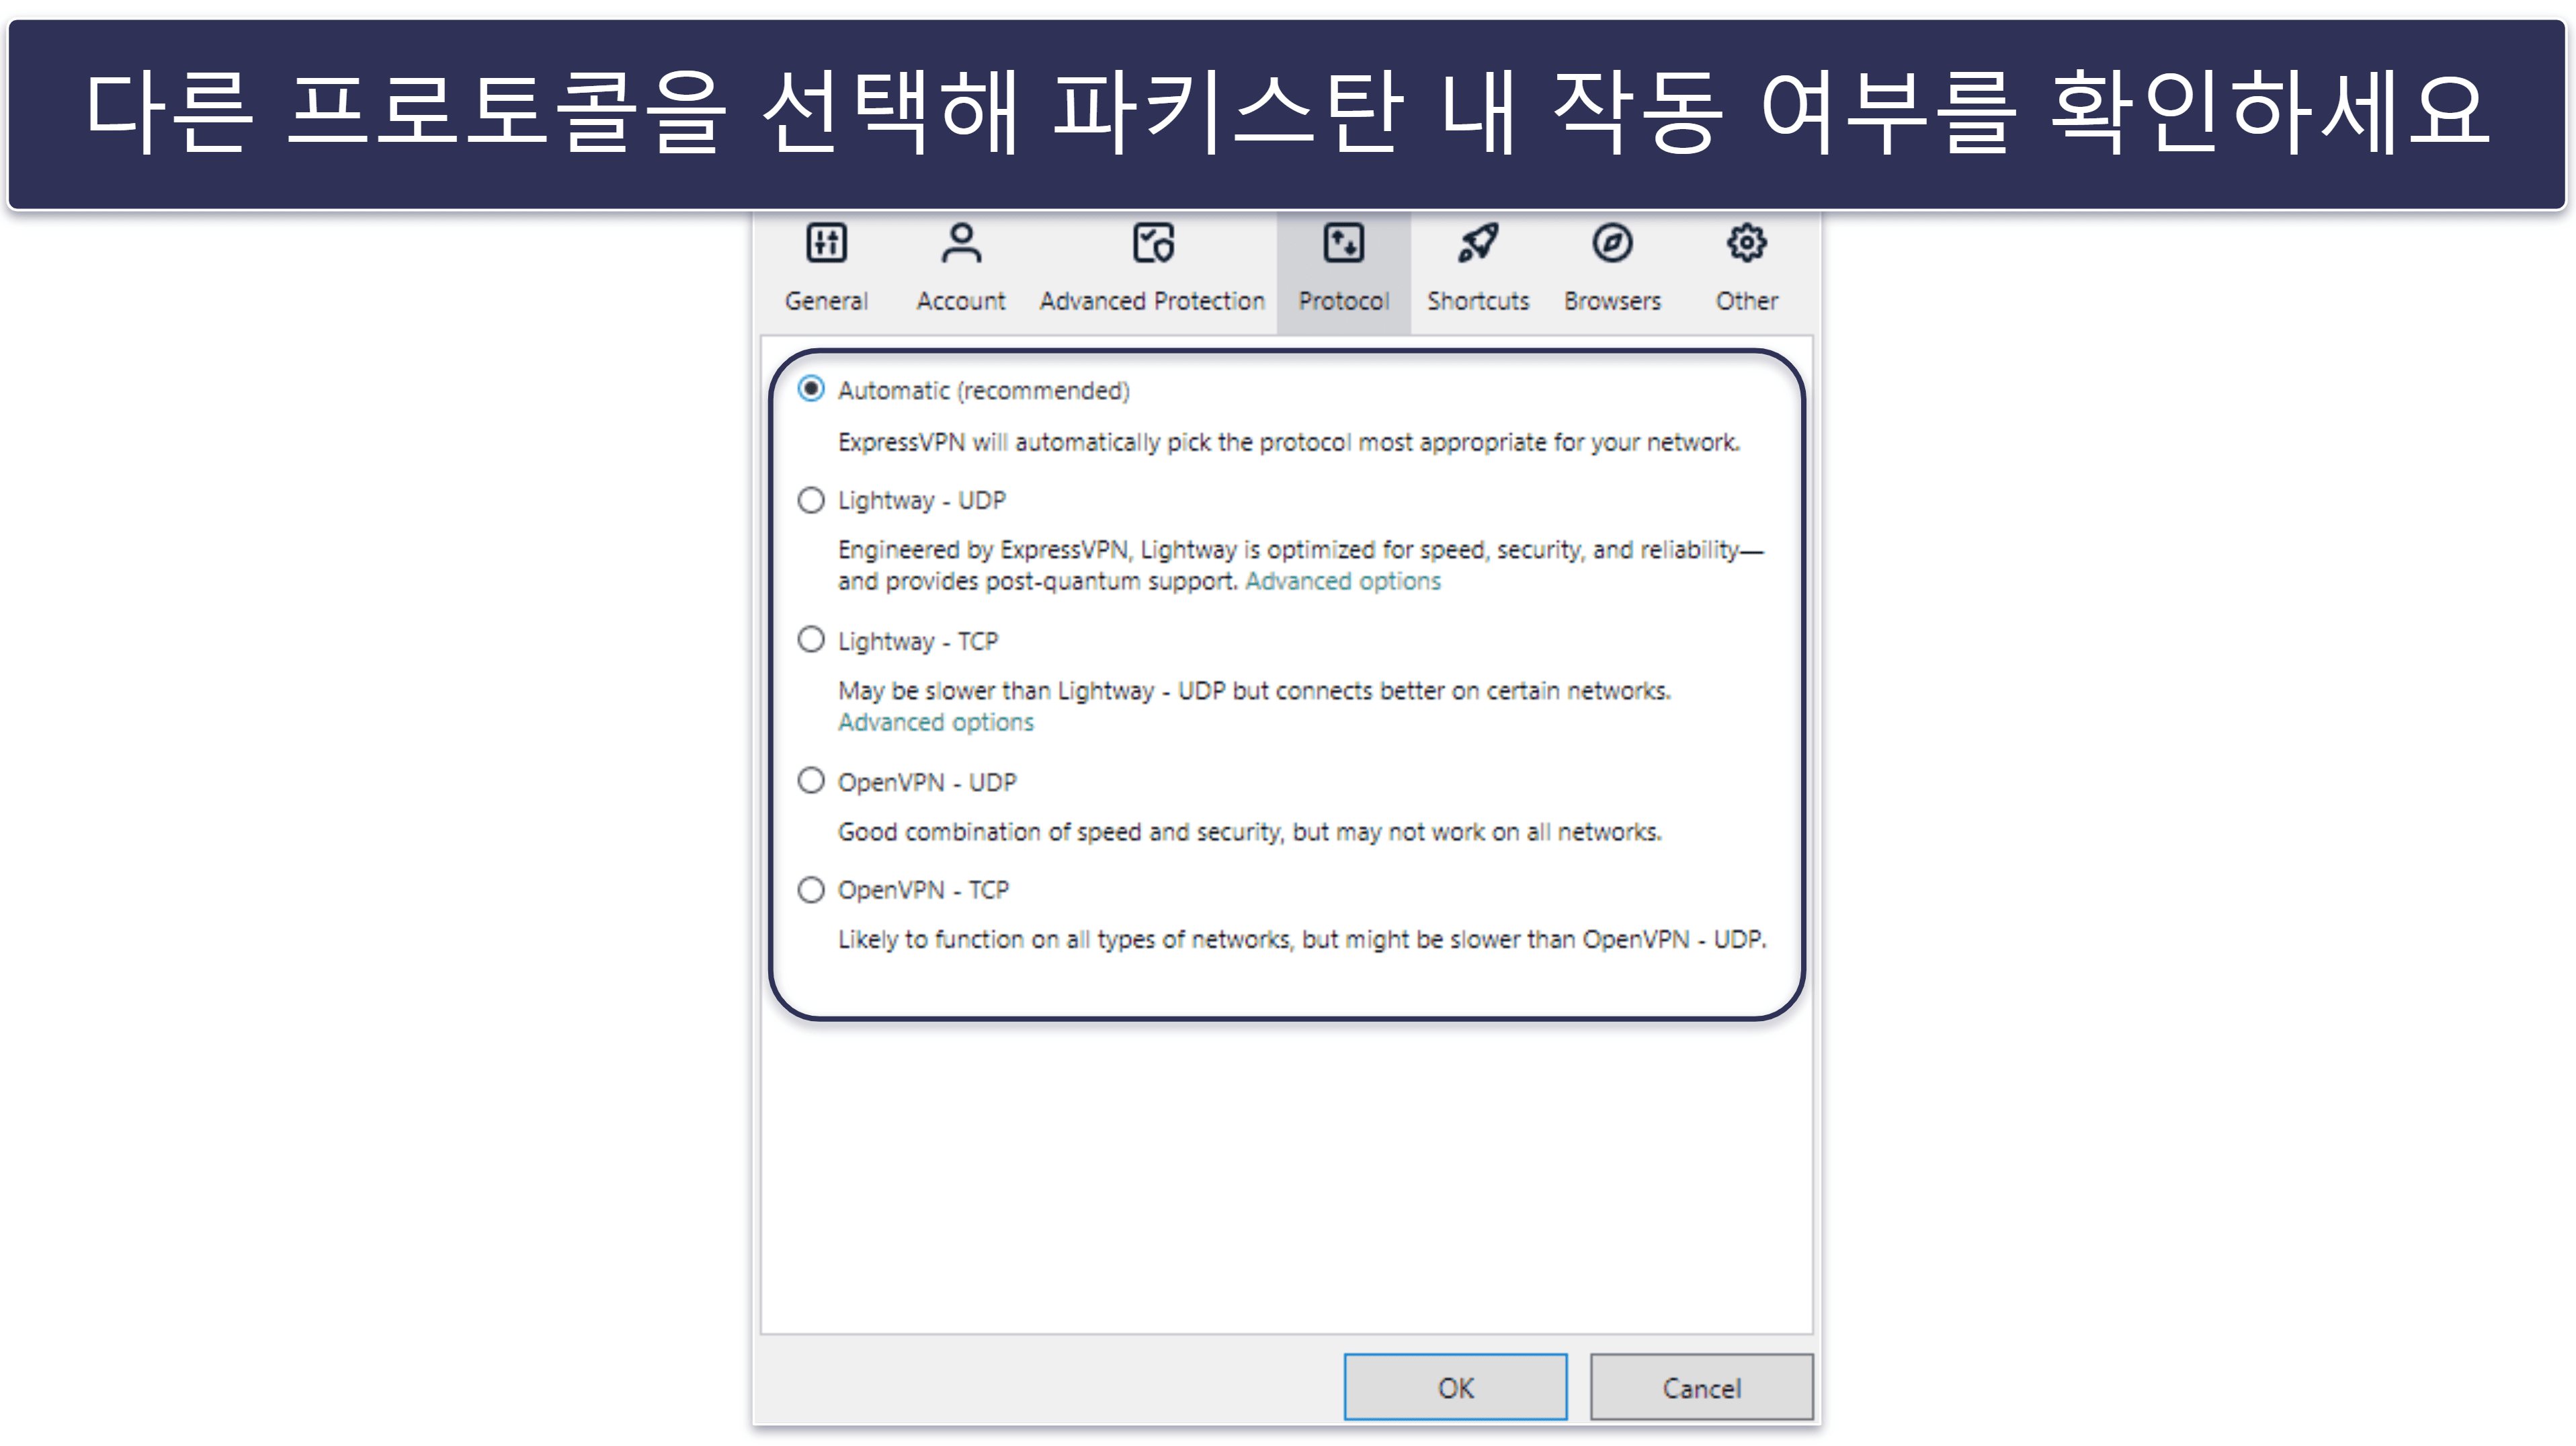Select the OpenVPN - TCP radio button
The height and width of the screenshot is (1446, 2576).
click(x=811, y=889)
